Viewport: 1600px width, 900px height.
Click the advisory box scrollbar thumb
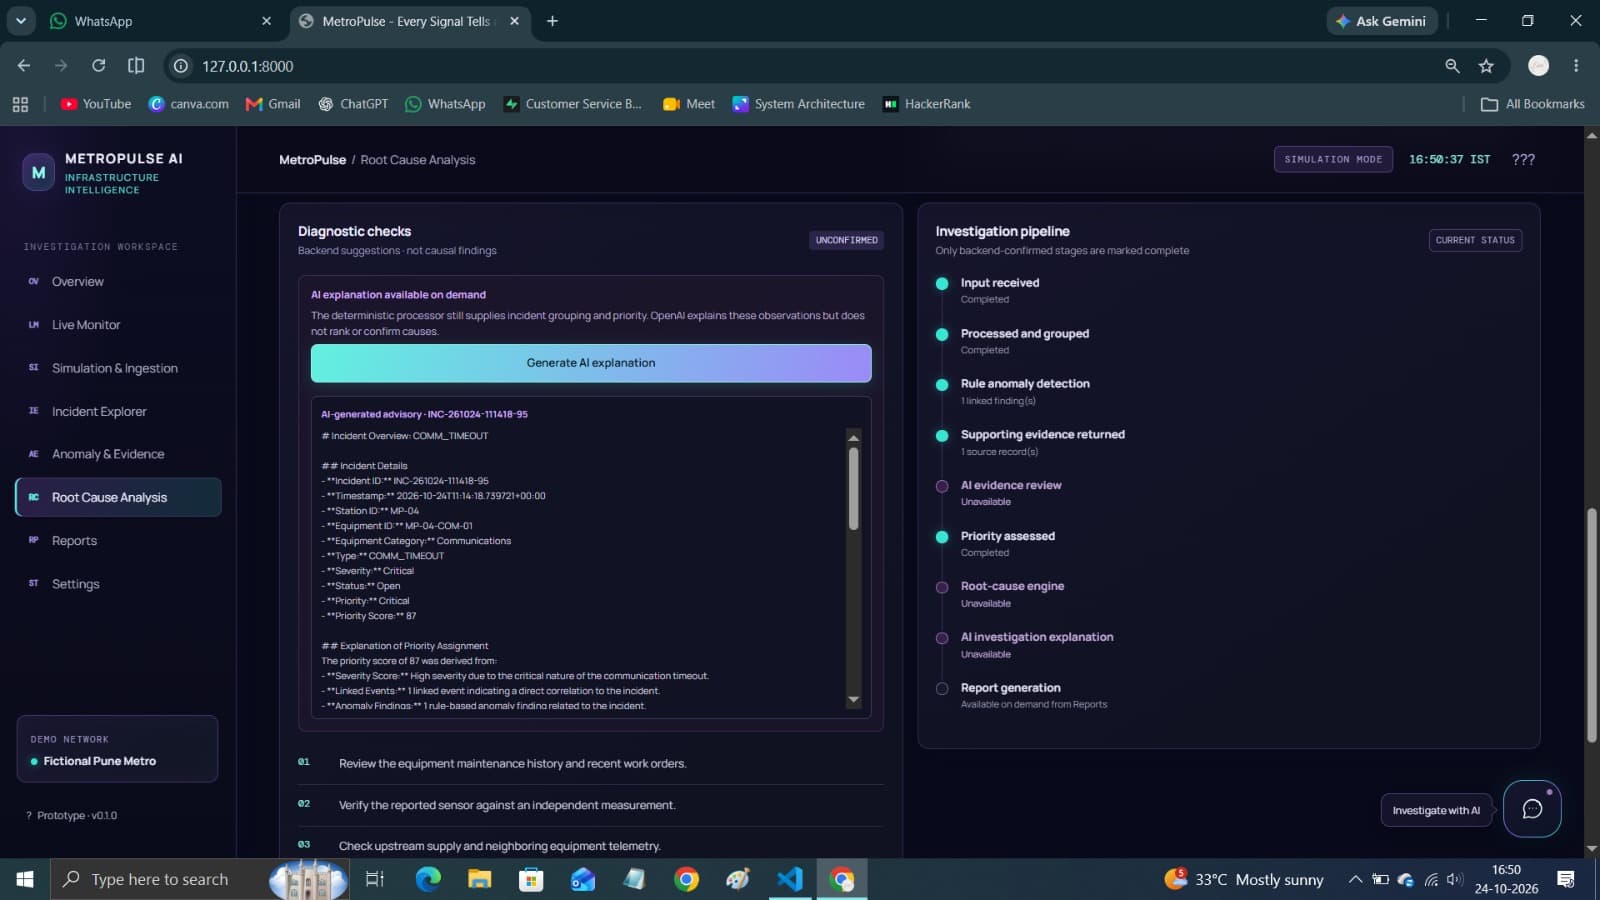tap(853, 488)
